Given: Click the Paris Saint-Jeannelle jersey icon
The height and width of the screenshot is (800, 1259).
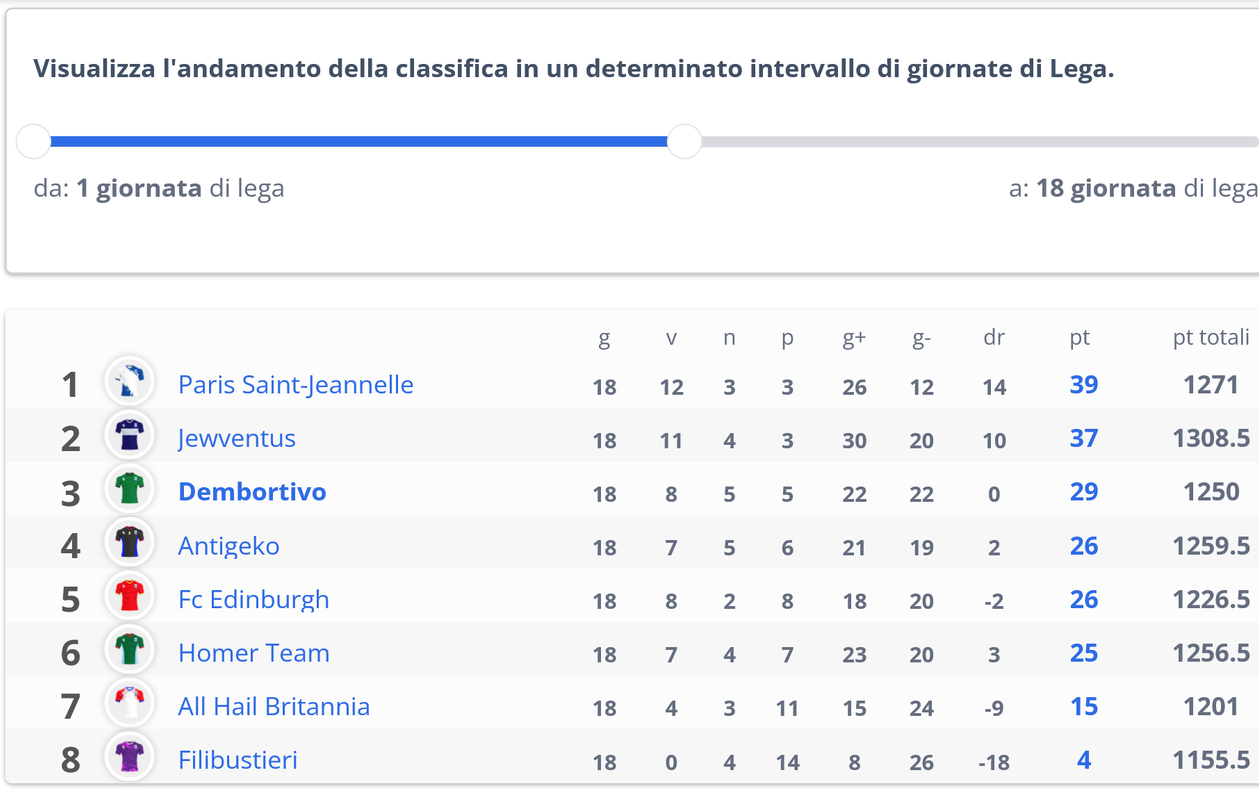Looking at the screenshot, I should click(x=130, y=383).
